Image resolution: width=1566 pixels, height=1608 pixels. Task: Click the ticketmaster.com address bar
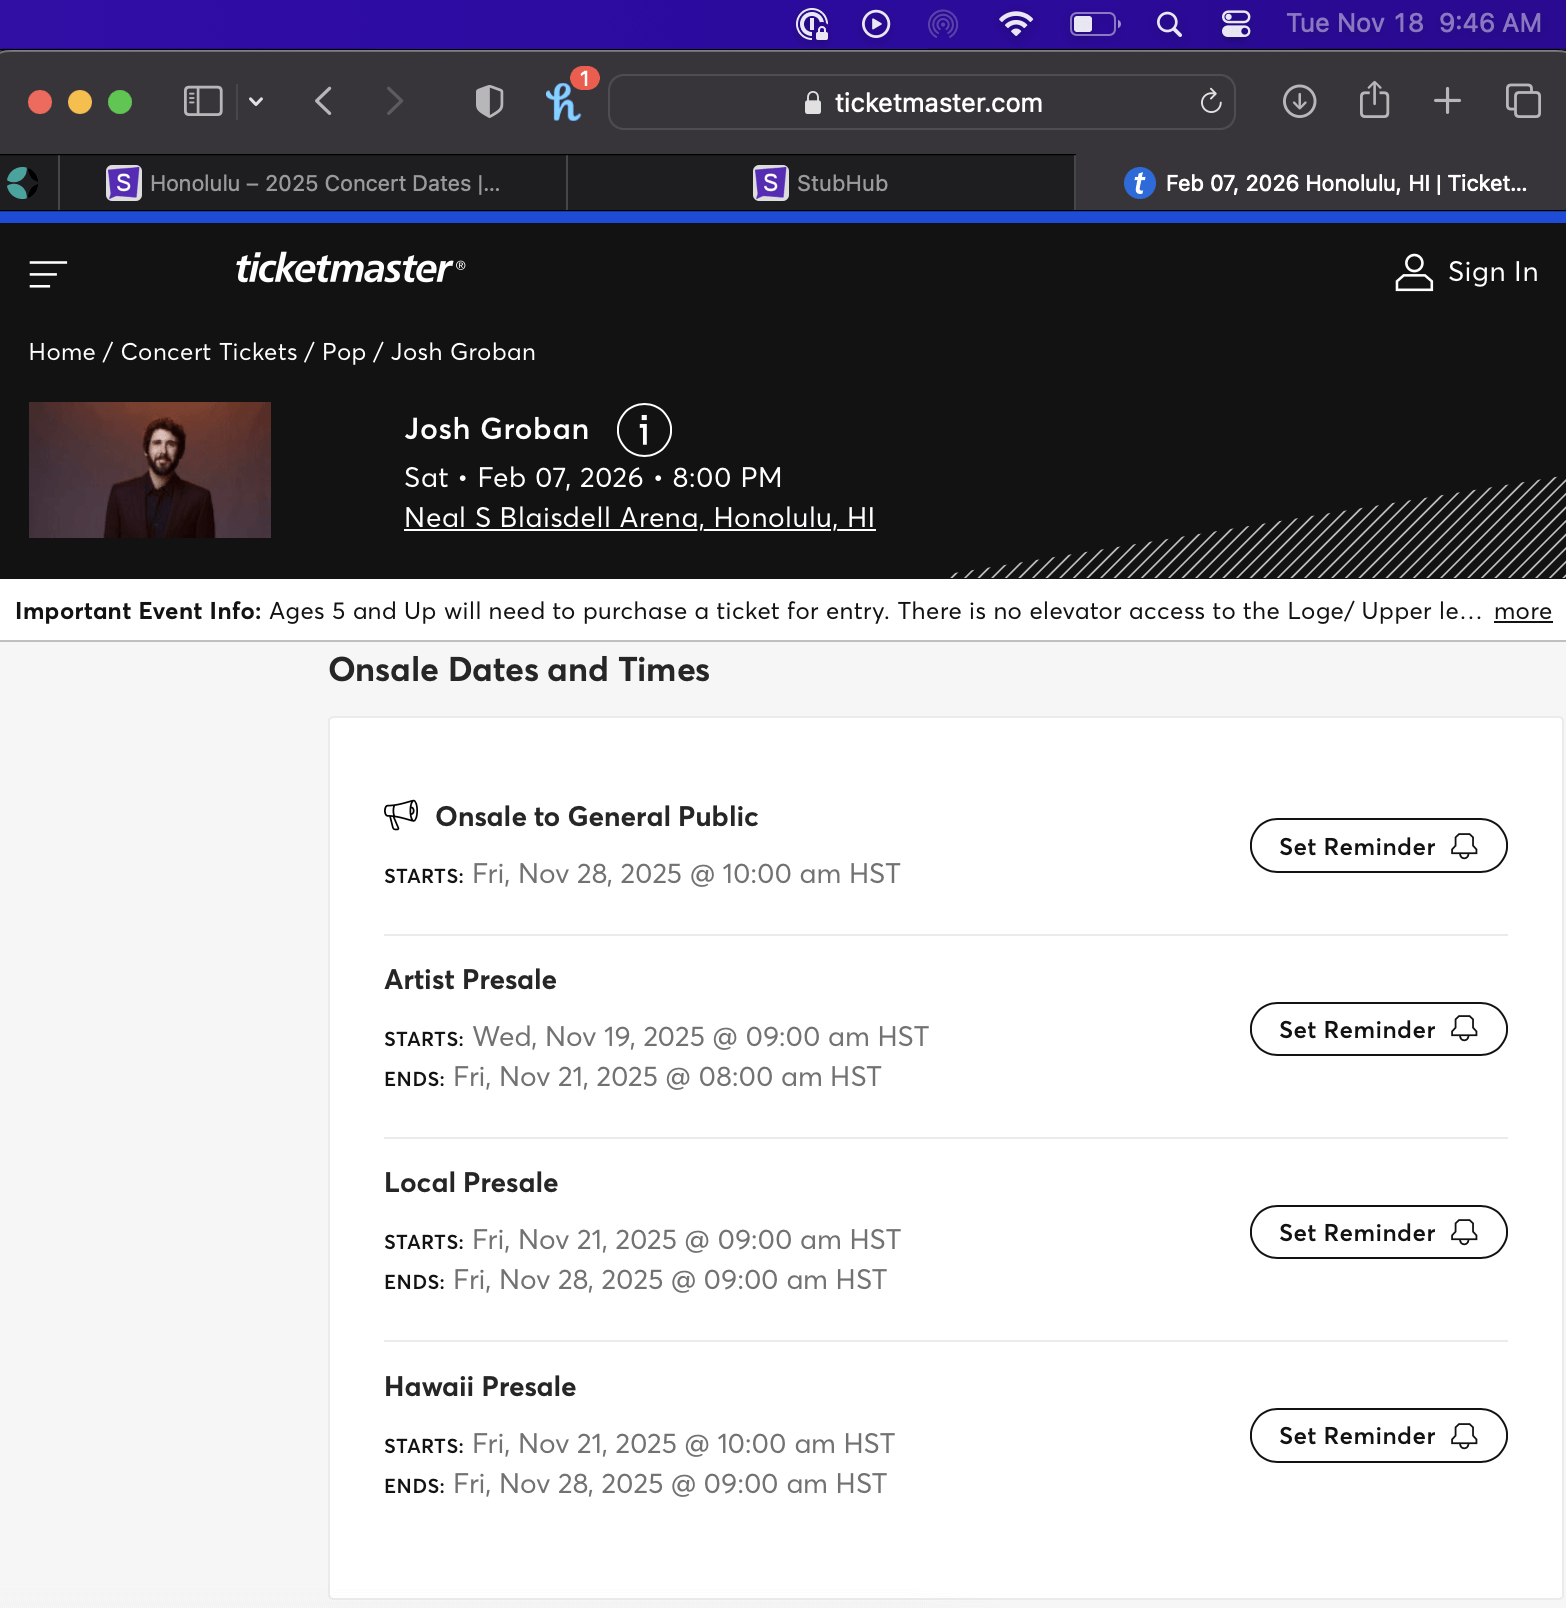pos(922,102)
